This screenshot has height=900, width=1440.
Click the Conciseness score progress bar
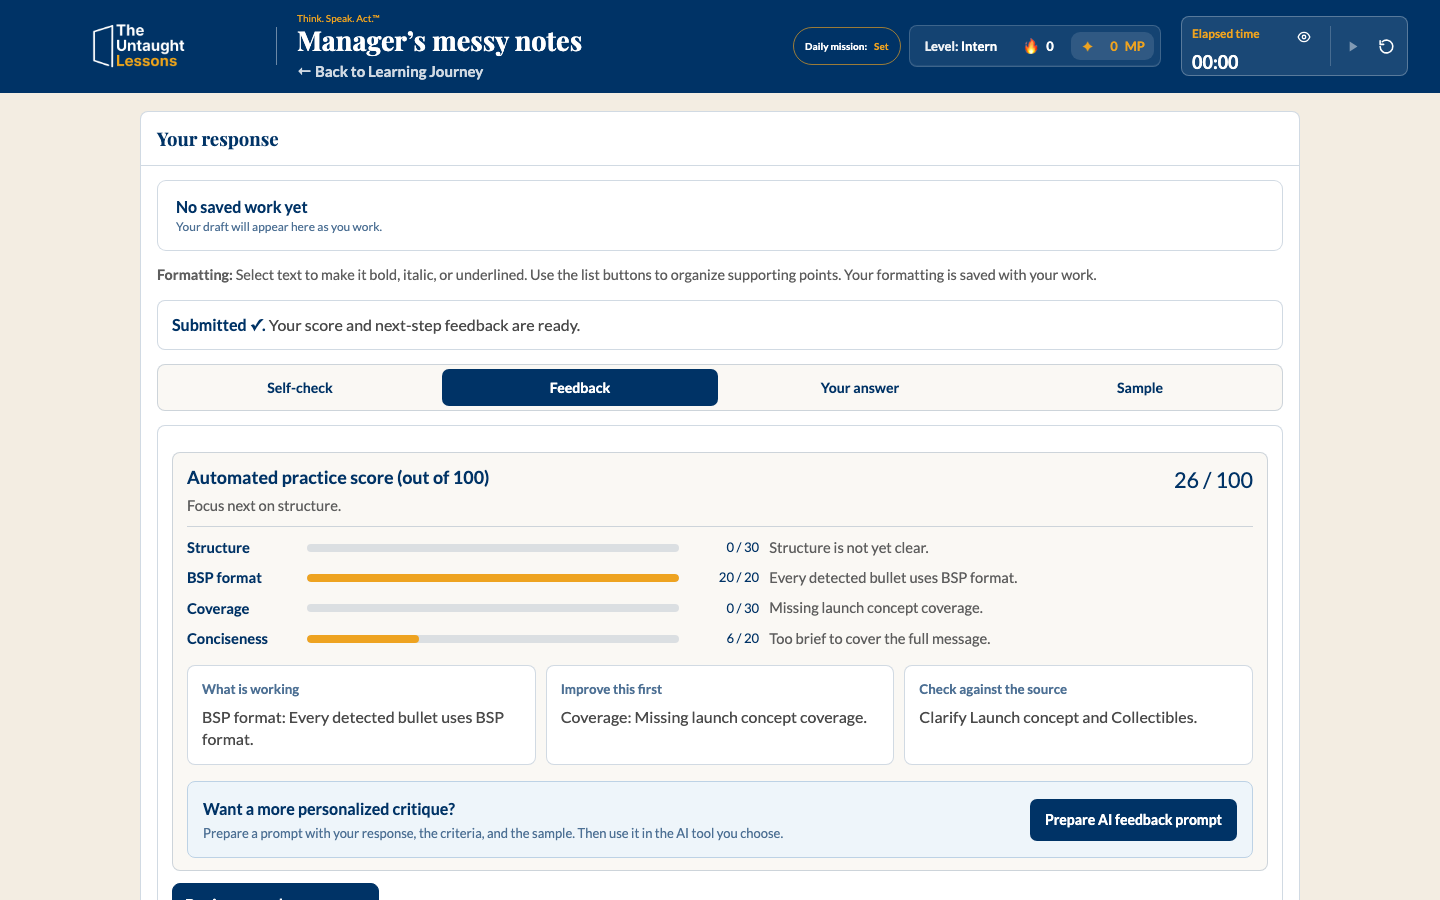point(493,639)
